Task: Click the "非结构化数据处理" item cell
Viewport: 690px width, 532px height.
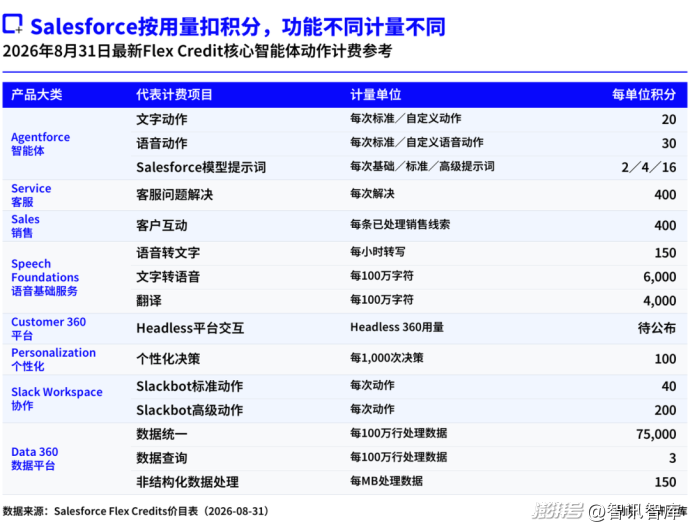Action: [187, 482]
